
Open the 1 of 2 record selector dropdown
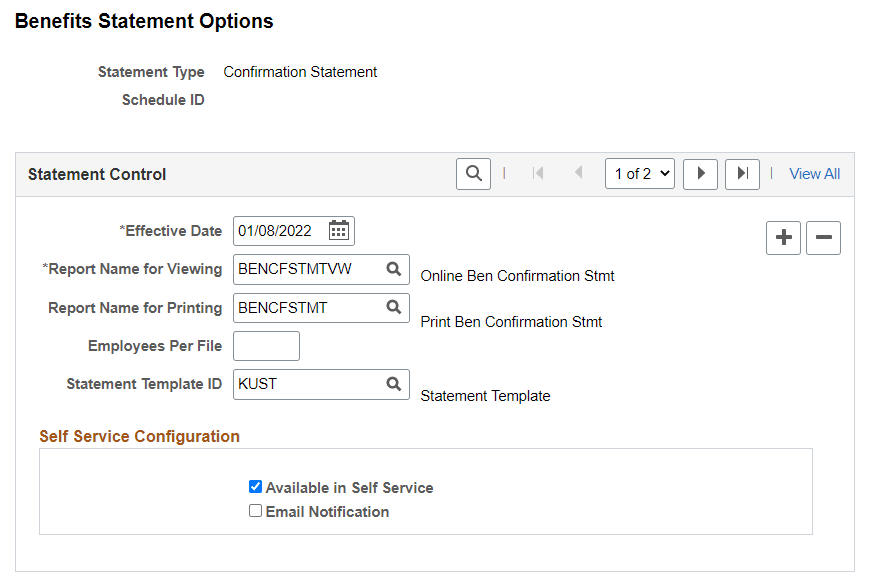click(x=639, y=173)
